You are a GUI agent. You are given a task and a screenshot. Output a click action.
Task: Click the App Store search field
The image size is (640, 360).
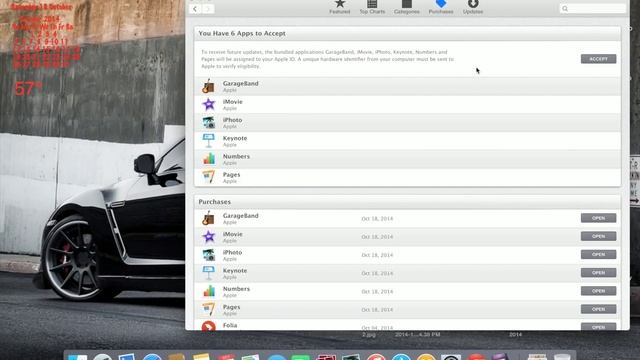[x=593, y=9]
